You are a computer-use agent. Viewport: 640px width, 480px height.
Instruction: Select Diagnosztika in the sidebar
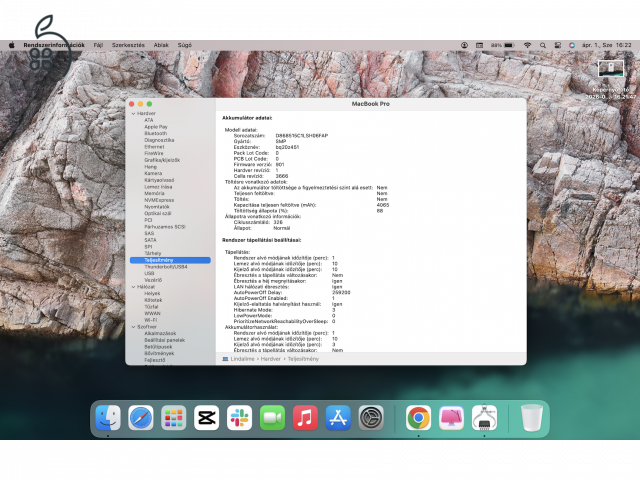(x=159, y=140)
